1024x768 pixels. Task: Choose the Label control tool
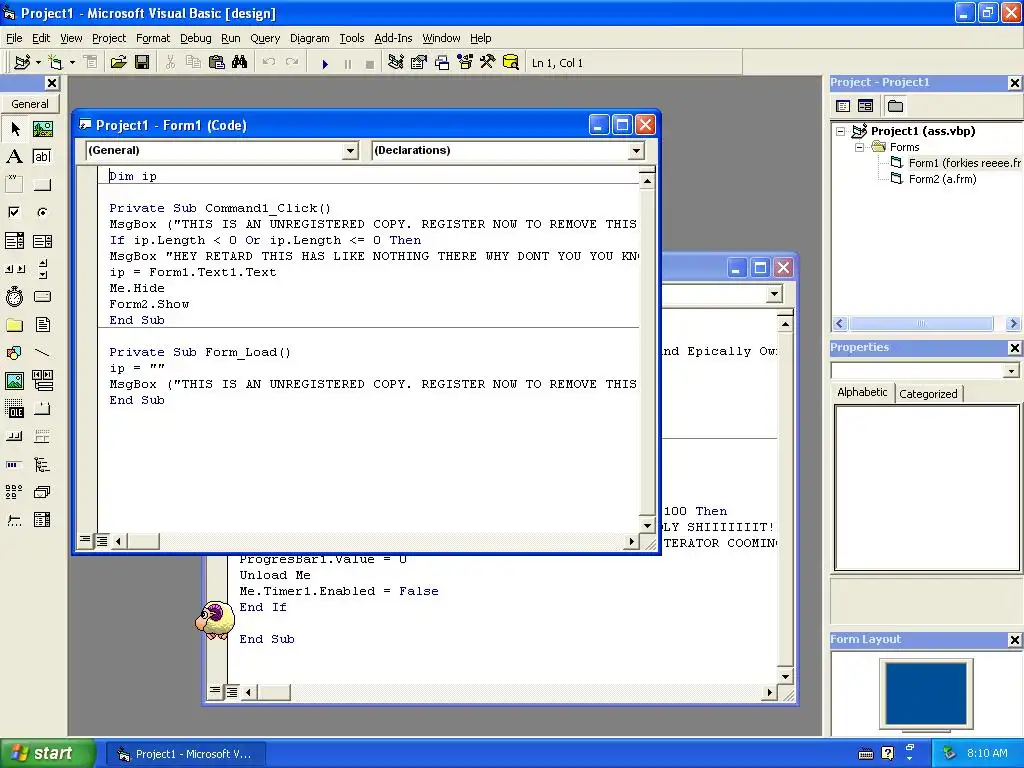pos(14,157)
